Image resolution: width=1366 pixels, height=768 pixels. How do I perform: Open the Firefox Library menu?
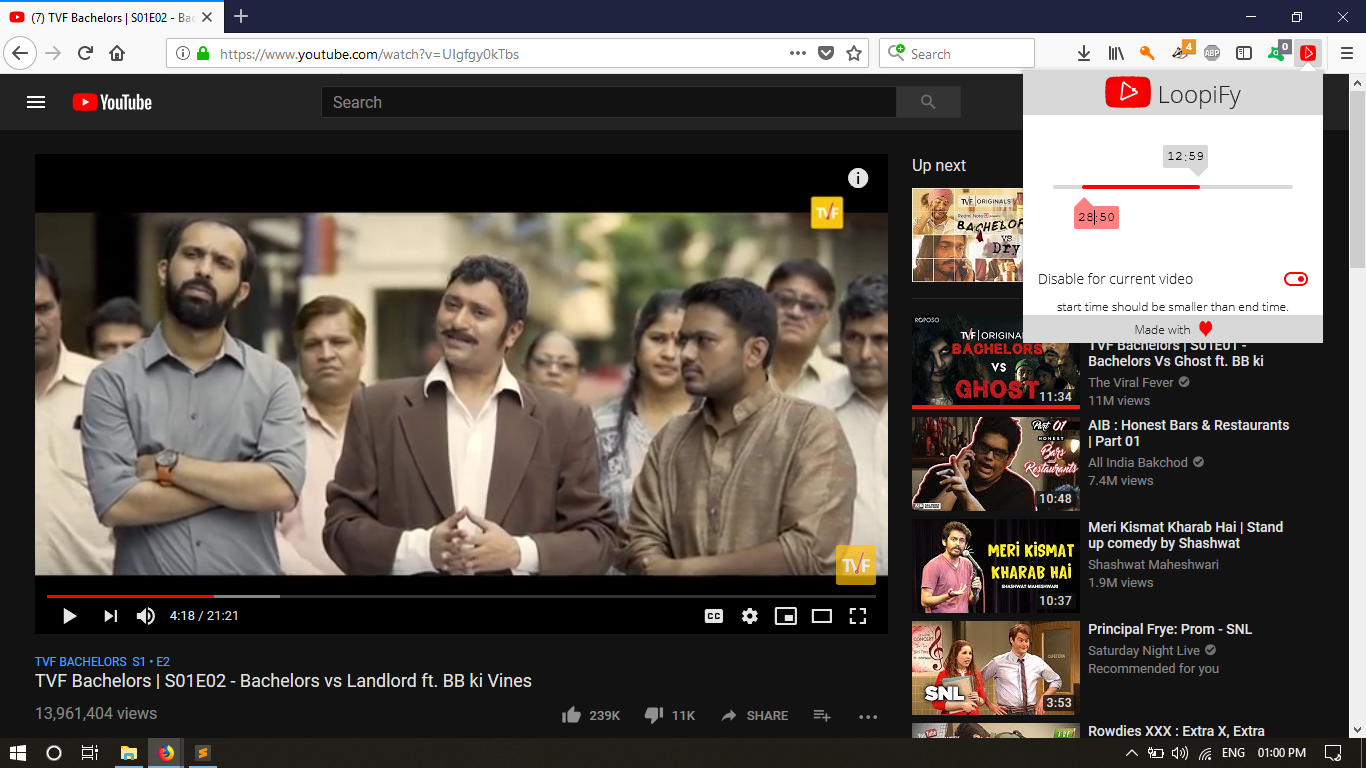[1116, 53]
